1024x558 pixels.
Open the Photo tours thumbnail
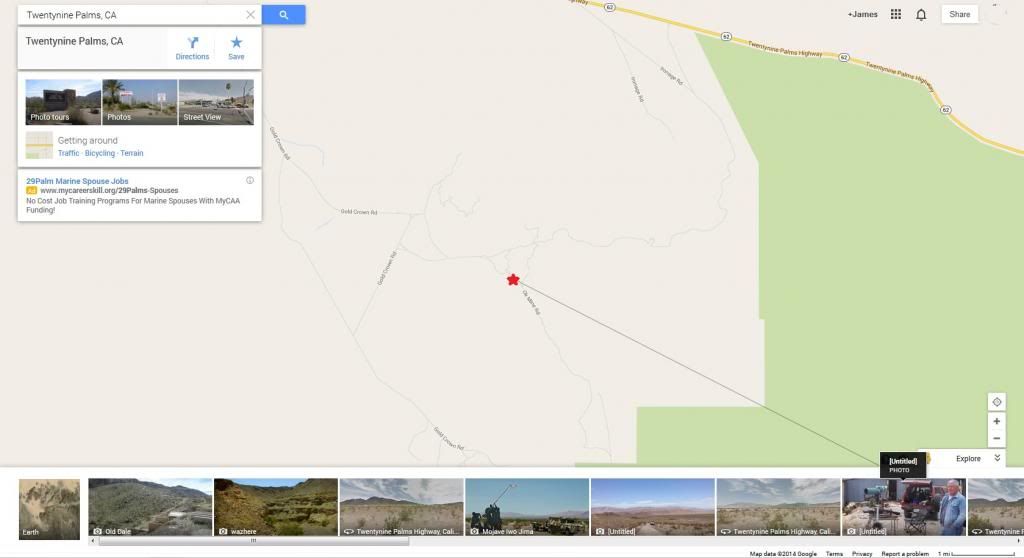click(x=63, y=102)
